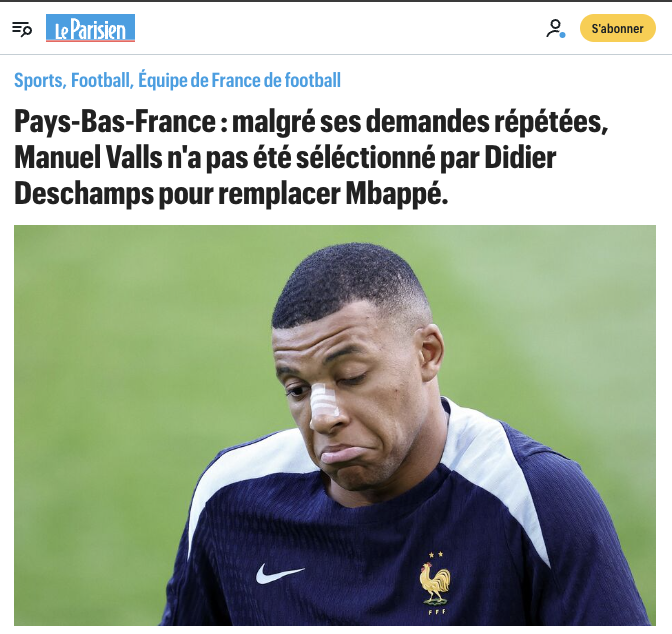Screen dimensions: 672x634
Task: Click the blue dot on account icon
Action: point(562,35)
